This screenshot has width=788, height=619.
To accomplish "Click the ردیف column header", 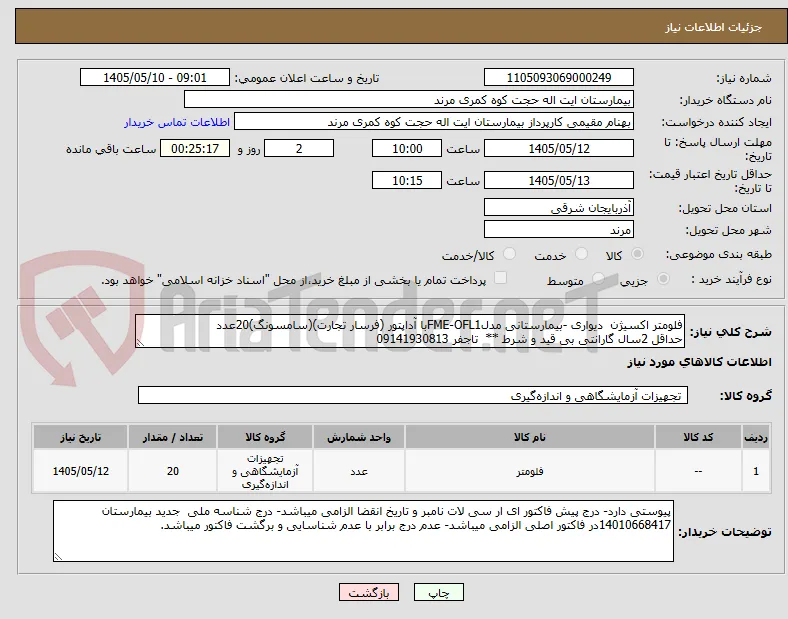I will click(756, 437).
